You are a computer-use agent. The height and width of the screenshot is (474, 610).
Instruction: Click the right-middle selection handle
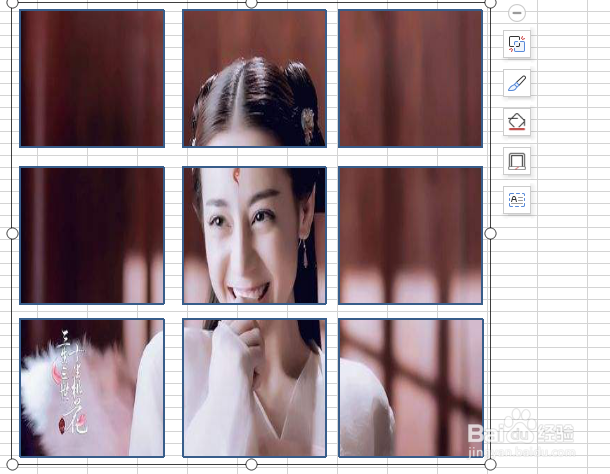point(491,233)
